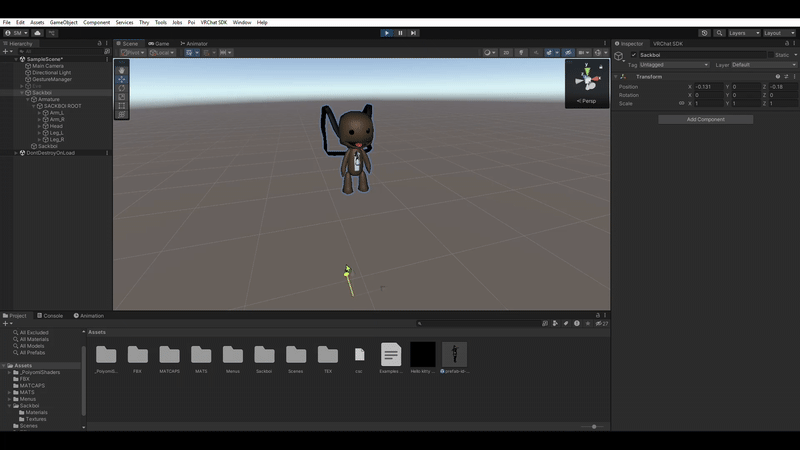Expand the Head bone in Hierarchy
The width and height of the screenshot is (800, 450).
click(39, 126)
